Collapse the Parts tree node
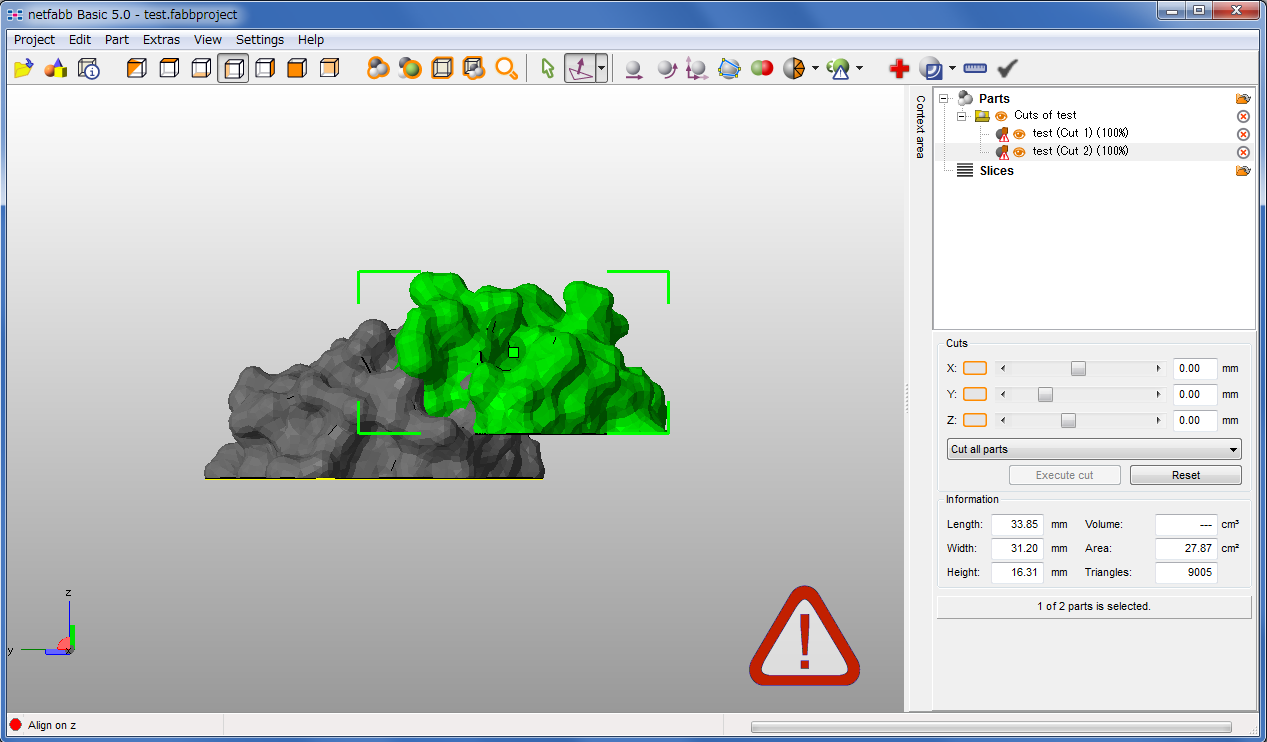Viewport: 1267px width, 742px height. point(943,98)
